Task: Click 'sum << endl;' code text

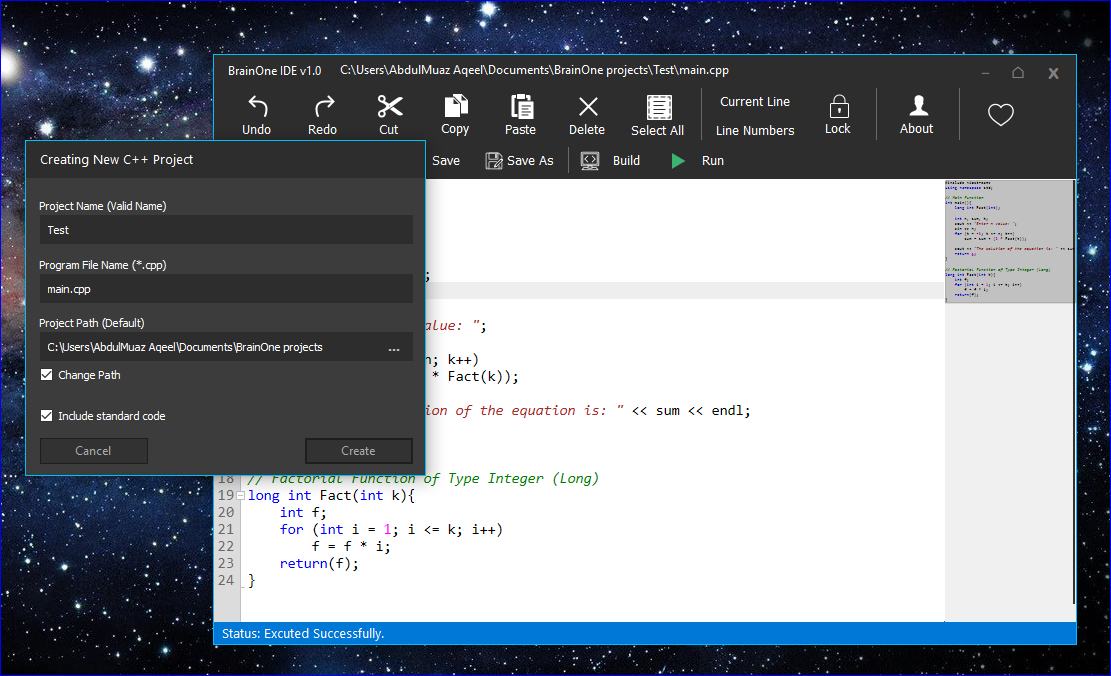Action: [703, 410]
